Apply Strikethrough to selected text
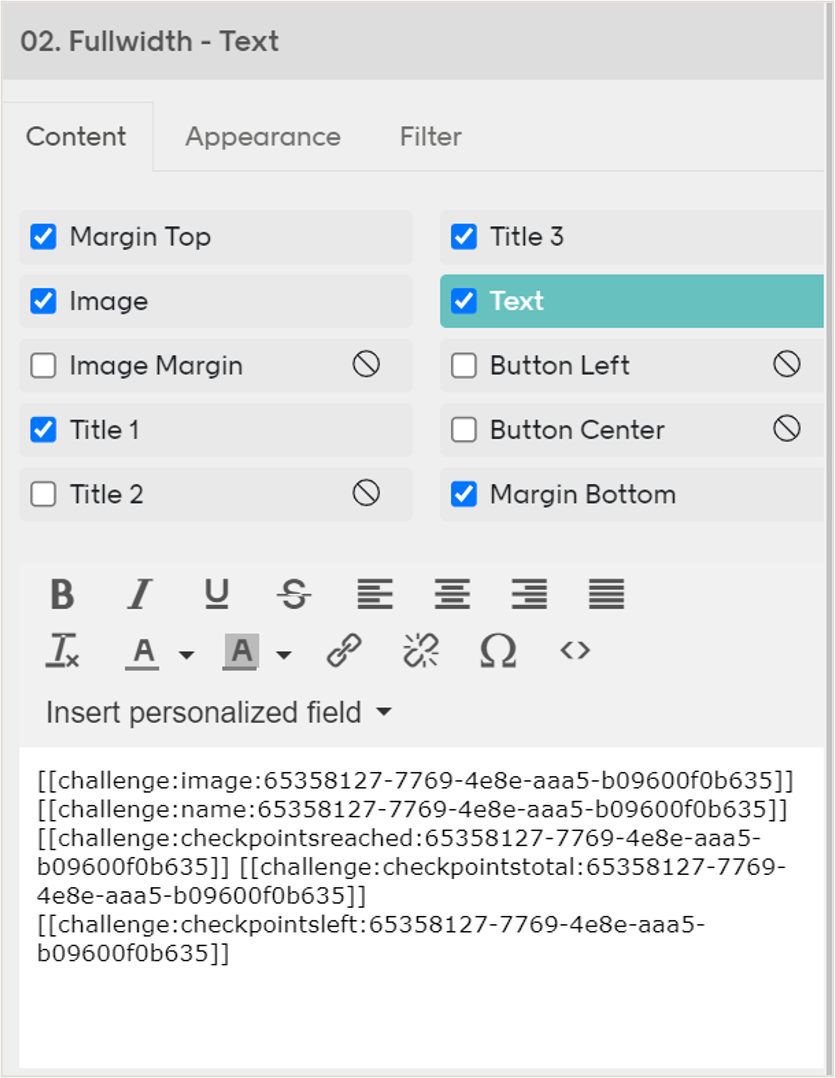The image size is (835, 1078). pyautogui.click(x=293, y=594)
